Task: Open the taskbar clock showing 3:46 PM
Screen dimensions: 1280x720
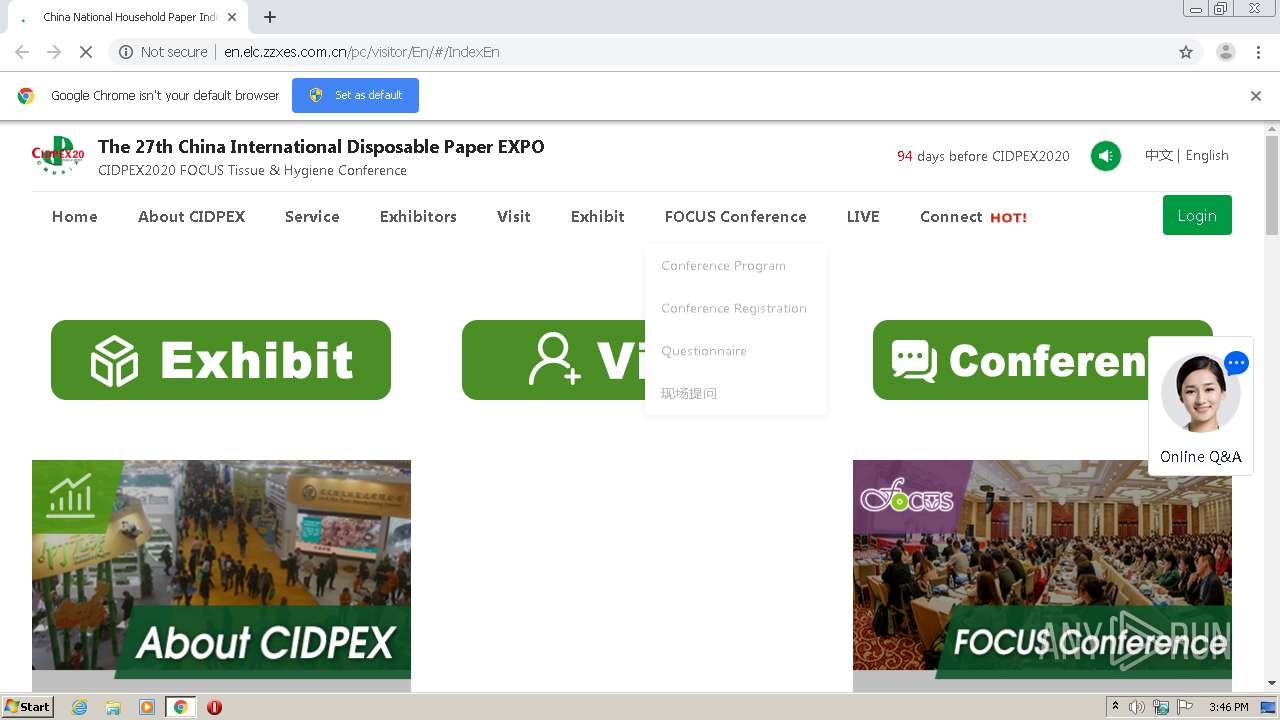Action: [1228, 707]
